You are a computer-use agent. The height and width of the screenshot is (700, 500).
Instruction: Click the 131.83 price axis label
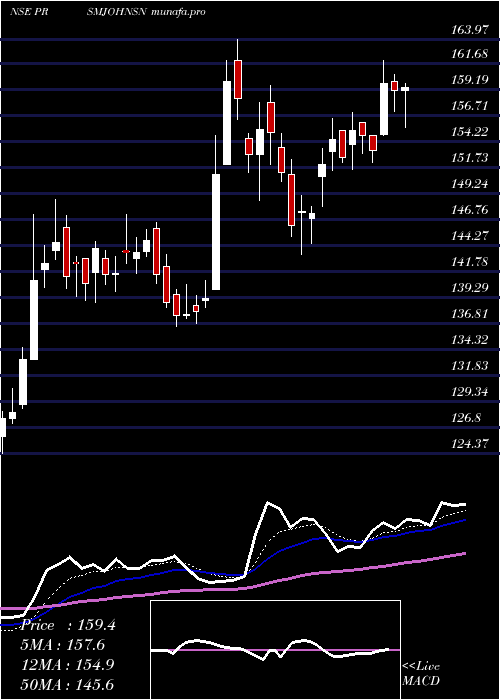coord(469,366)
